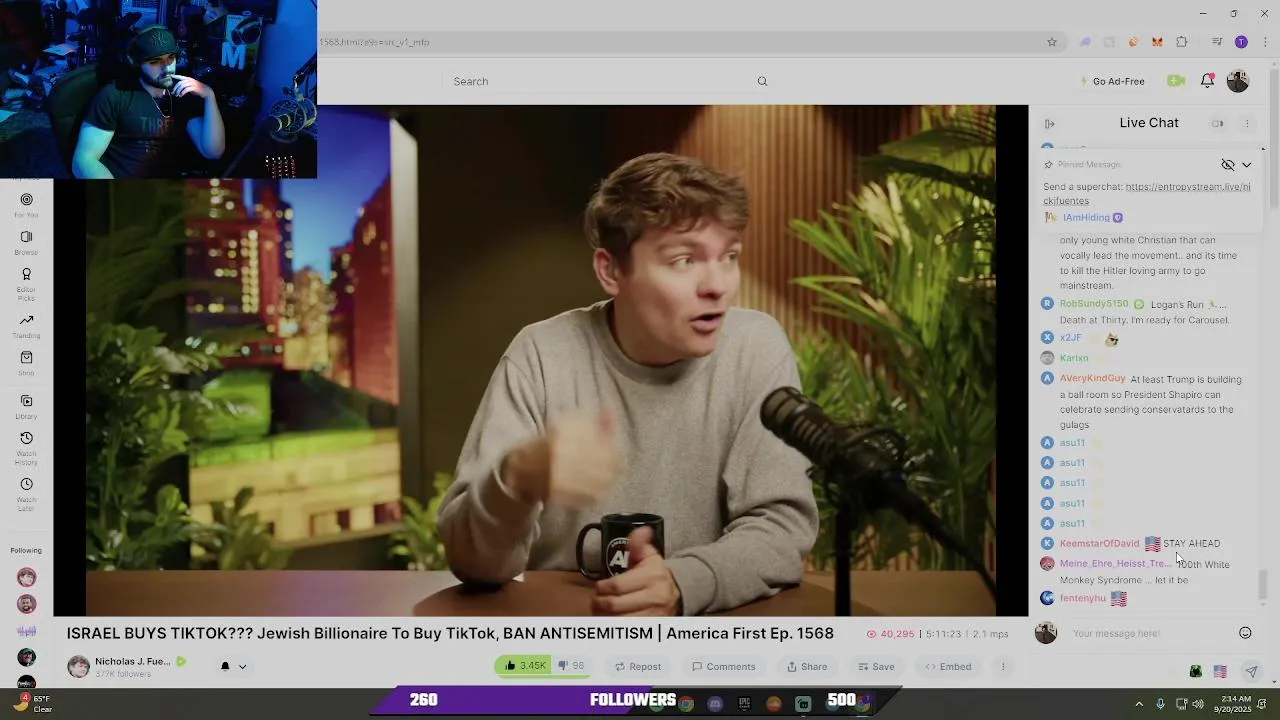This screenshot has width=1280, height=720.
Task: Focus the chat message input
Action: (x=1150, y=633)
